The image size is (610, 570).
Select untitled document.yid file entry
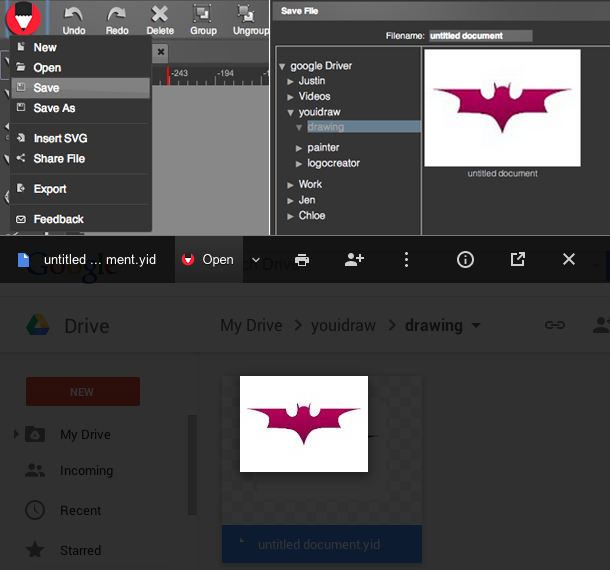322,544
